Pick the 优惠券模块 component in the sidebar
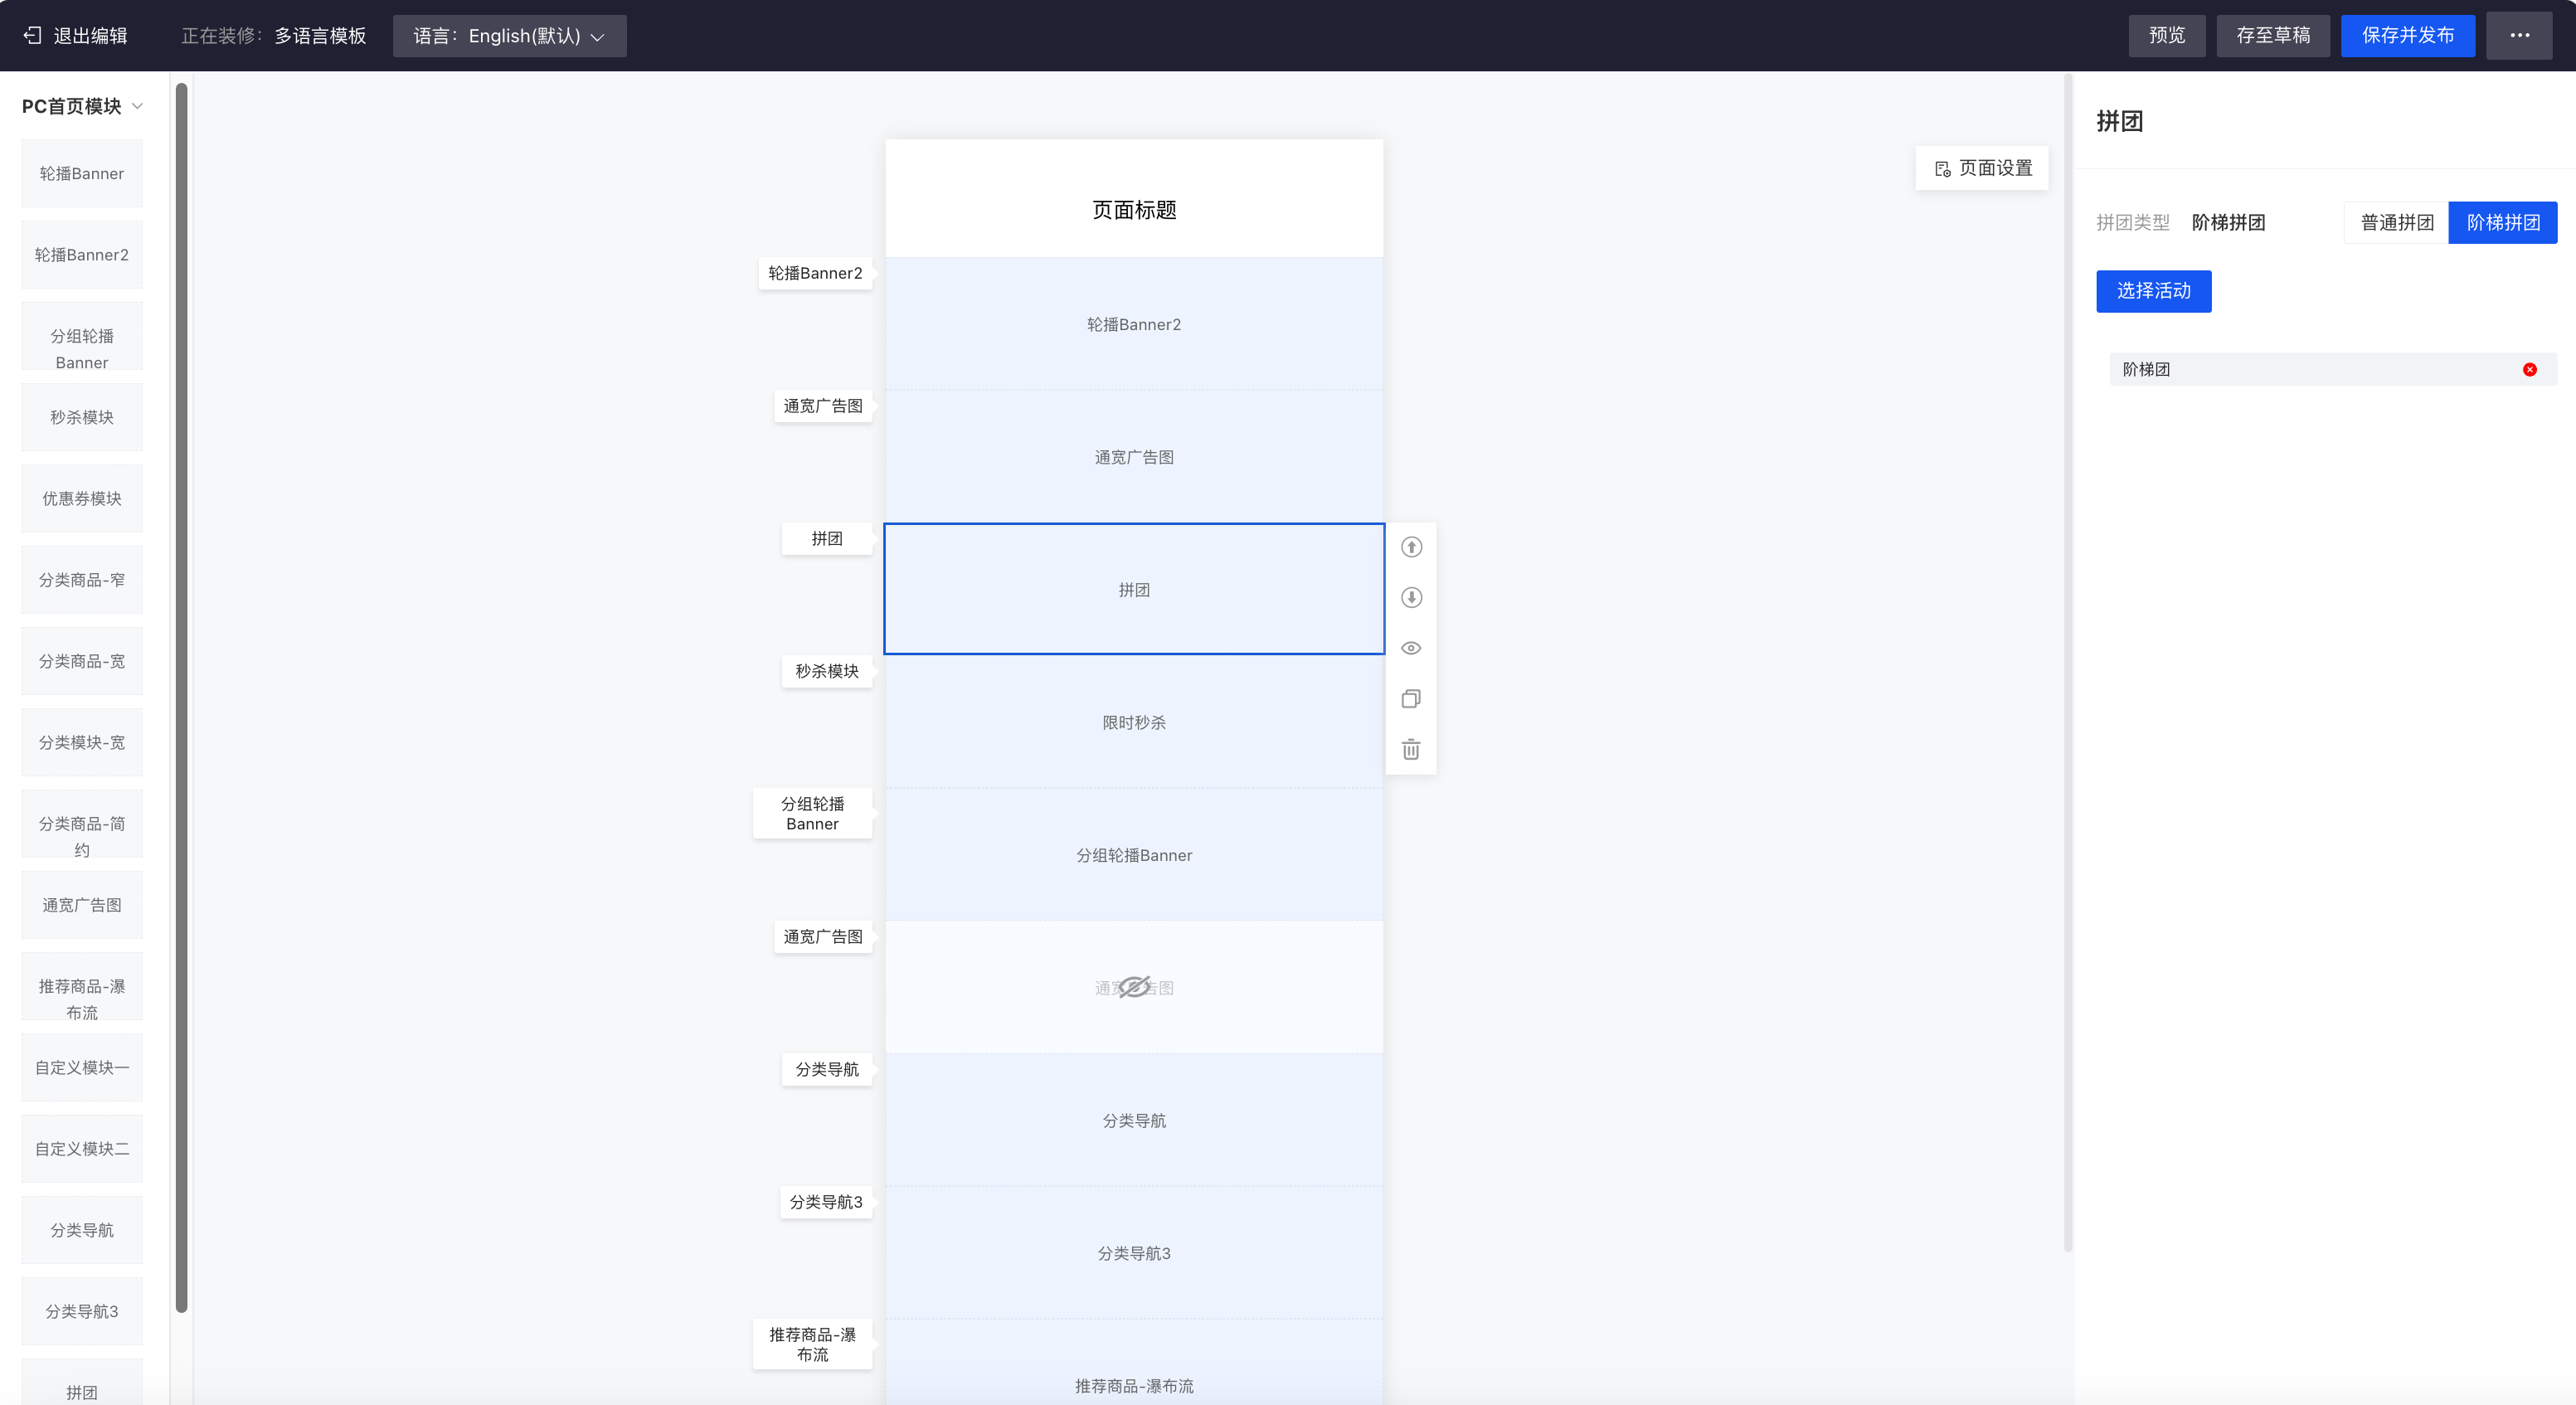The width and height of the screenshot is (2576, 1405). coord(82,498)
